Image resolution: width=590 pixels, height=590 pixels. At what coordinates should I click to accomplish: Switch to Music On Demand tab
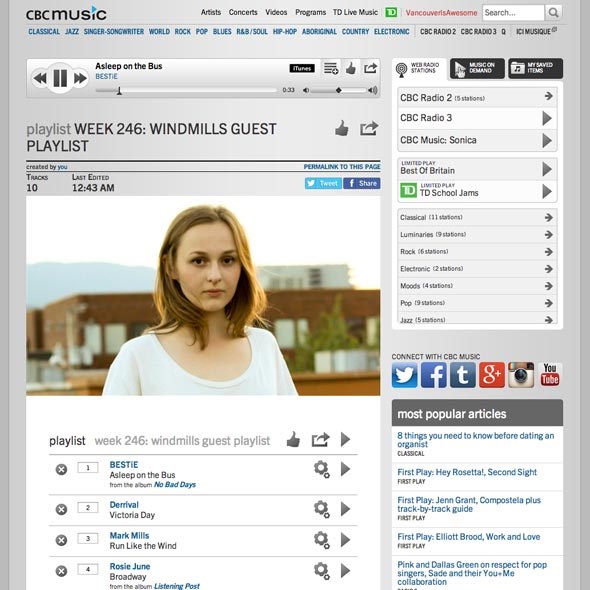477,68
